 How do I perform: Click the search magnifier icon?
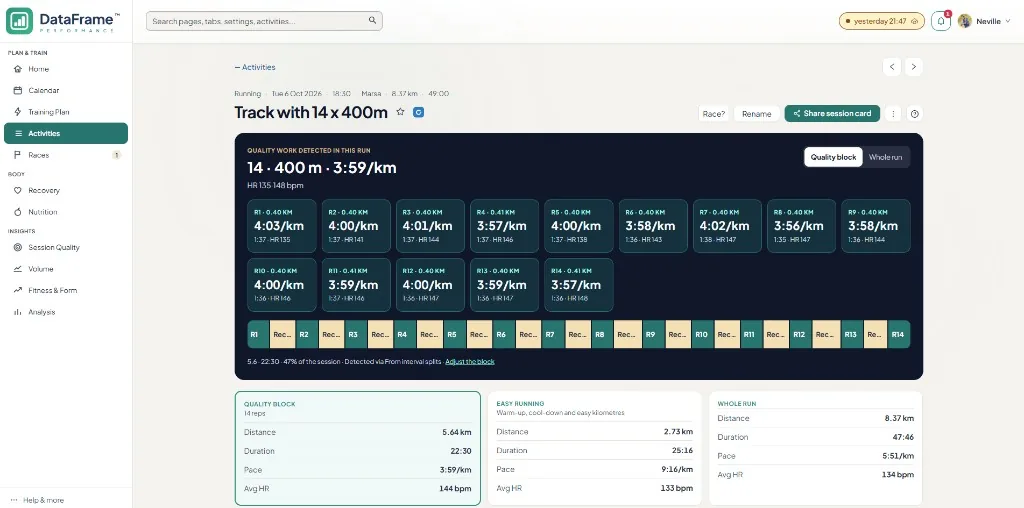[x=372, y=21]
